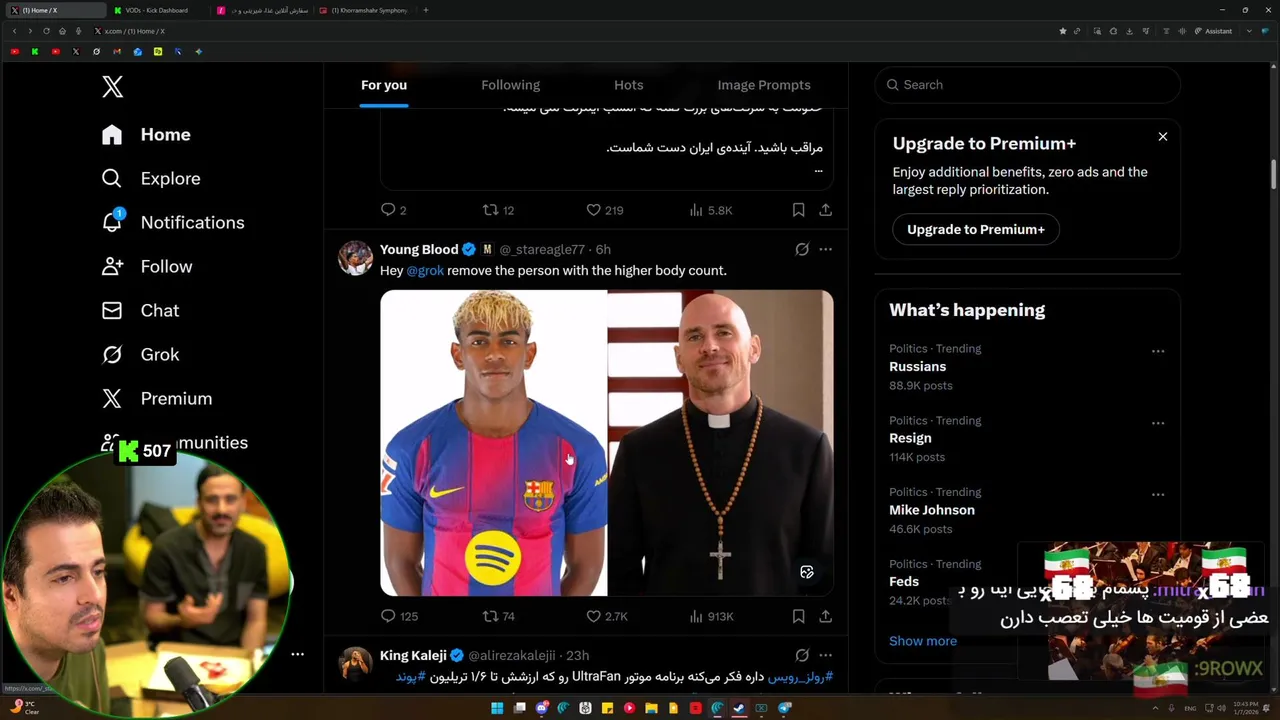Open the browser Assistant button
The height and width of the screenshot is (720, 1280).
[1214, 31]
